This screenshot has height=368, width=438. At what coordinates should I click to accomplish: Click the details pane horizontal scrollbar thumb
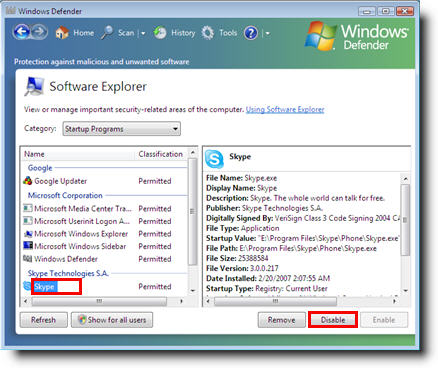tap(275, 301)
